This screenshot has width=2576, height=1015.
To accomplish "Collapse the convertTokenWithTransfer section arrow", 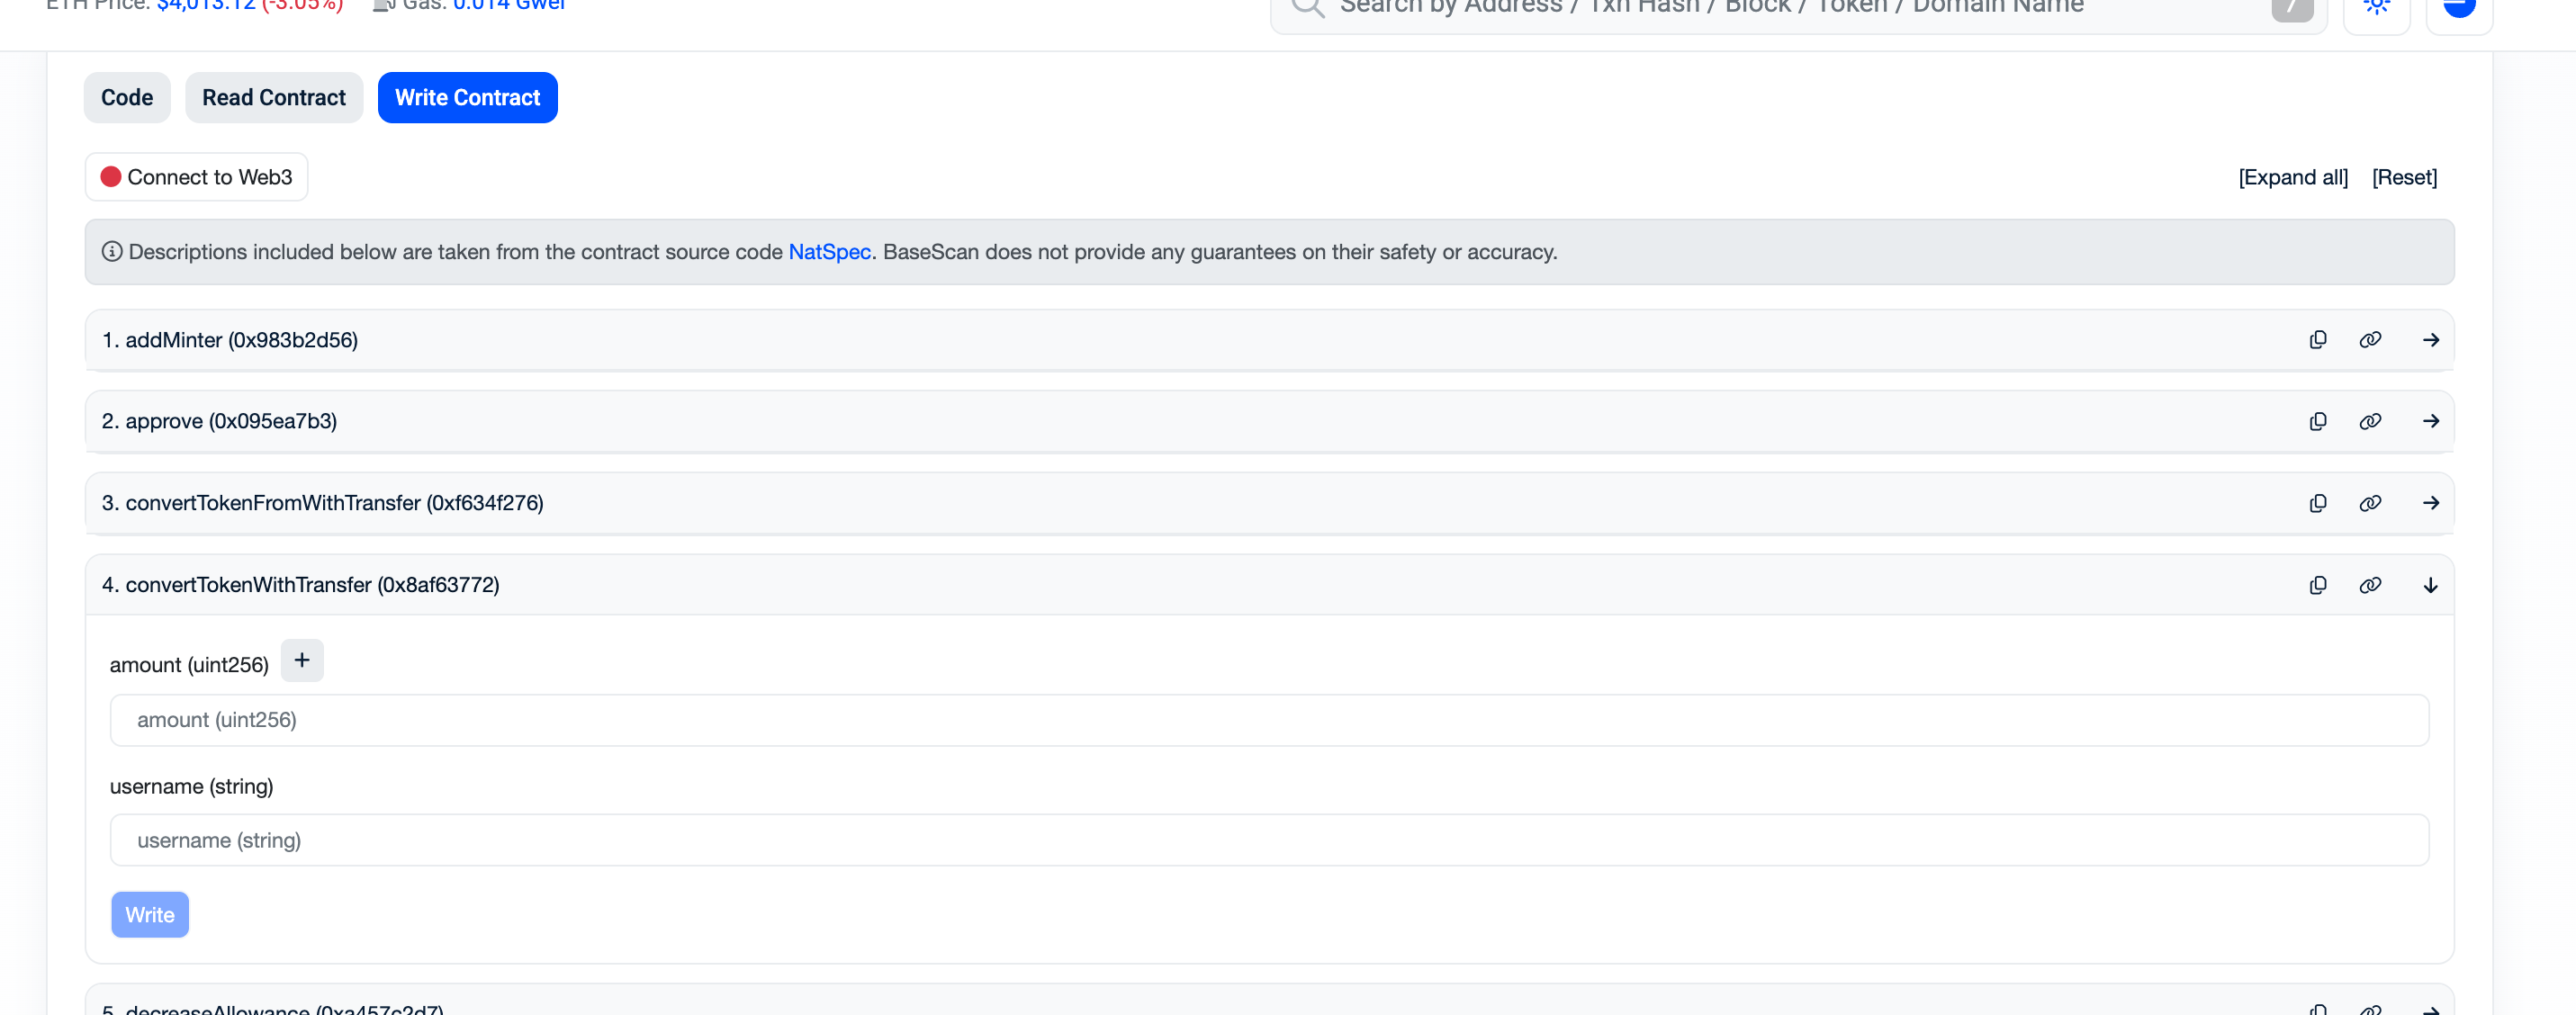I will click(2430, 585).
